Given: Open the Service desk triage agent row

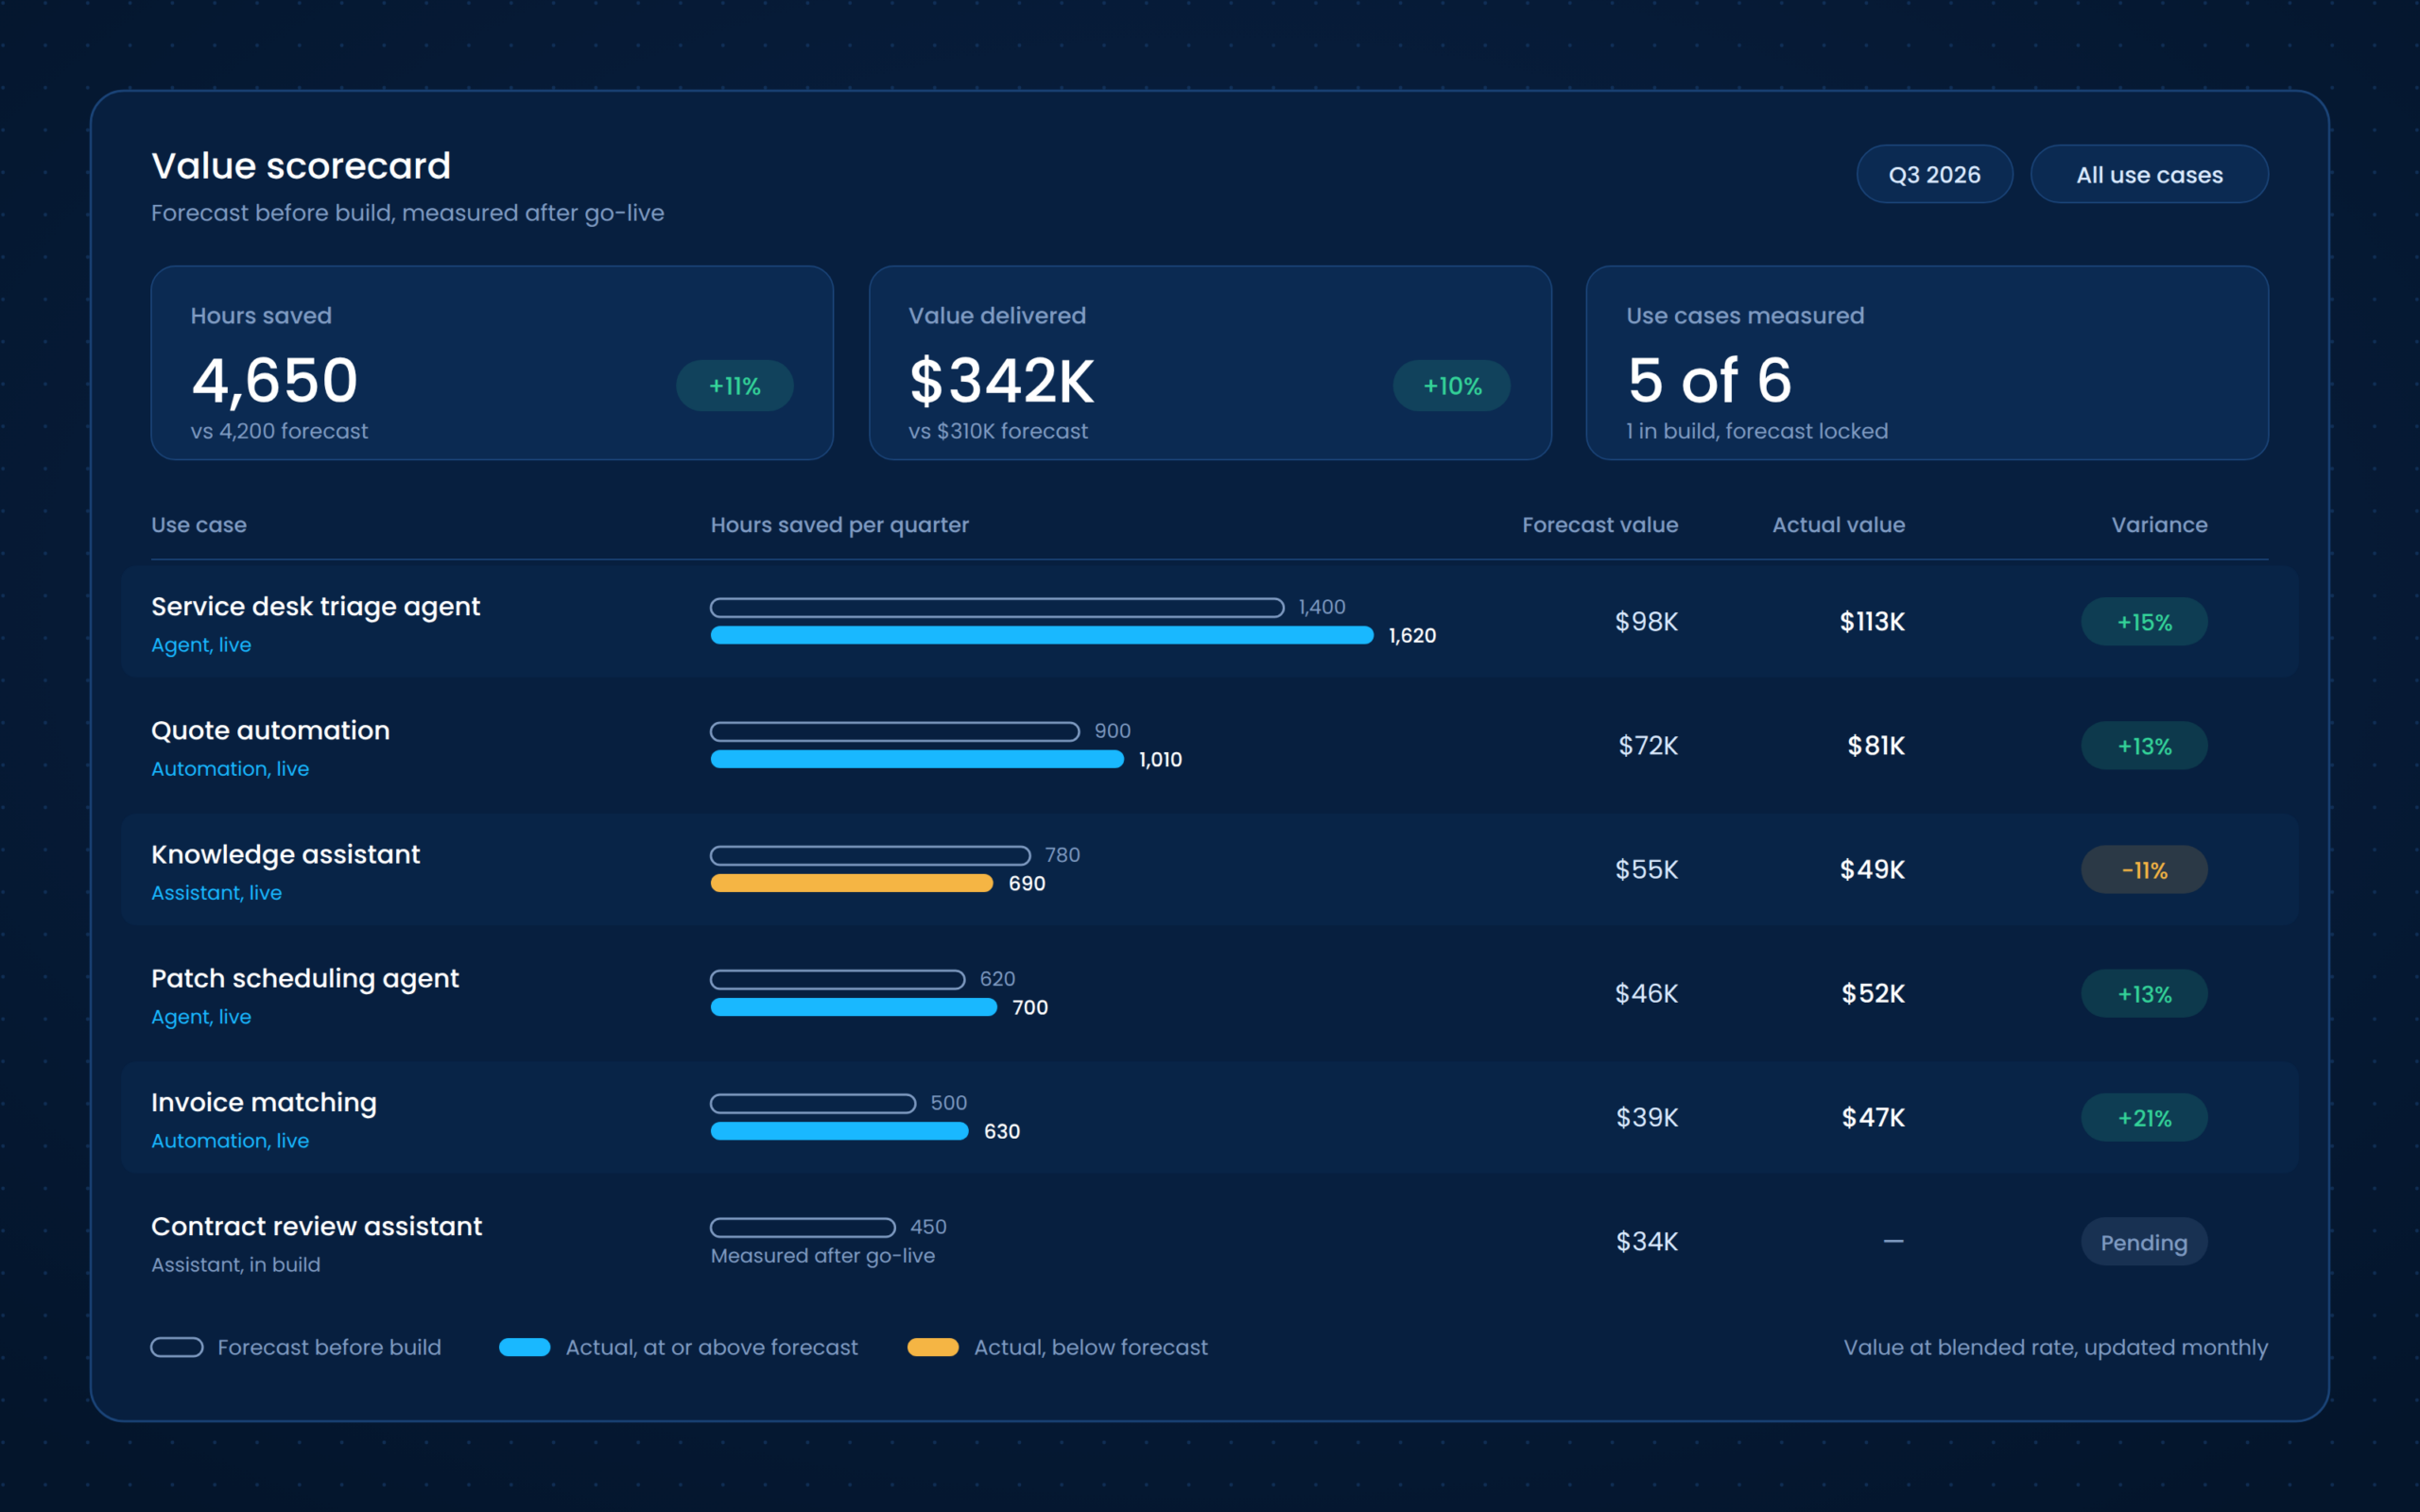Looking at the screenshot, I should pyautogui.click(x=1210, y=622).
